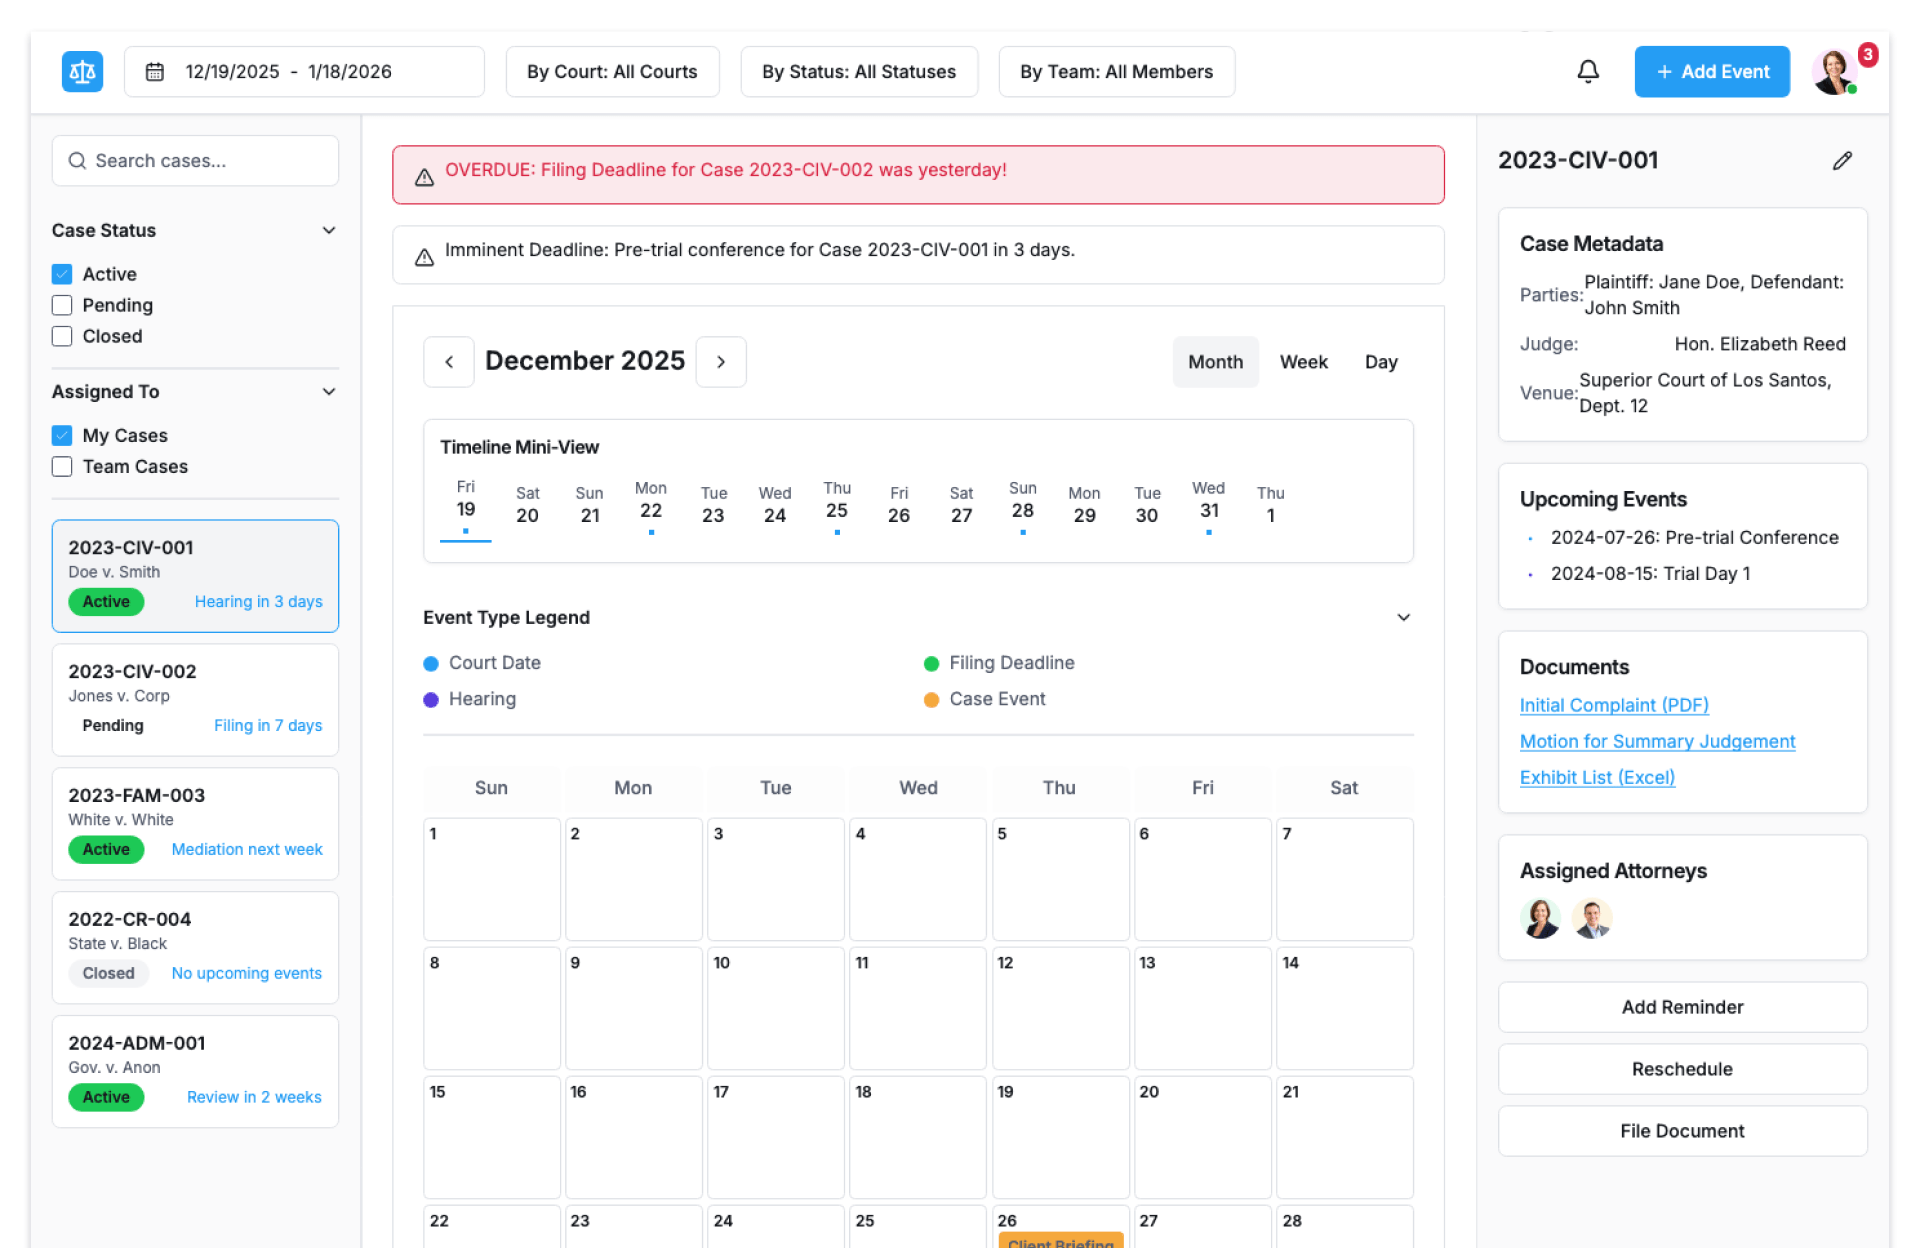1920x1248 pixels.
Task: Click the Add Event button
Action: tap(1711, 72)
